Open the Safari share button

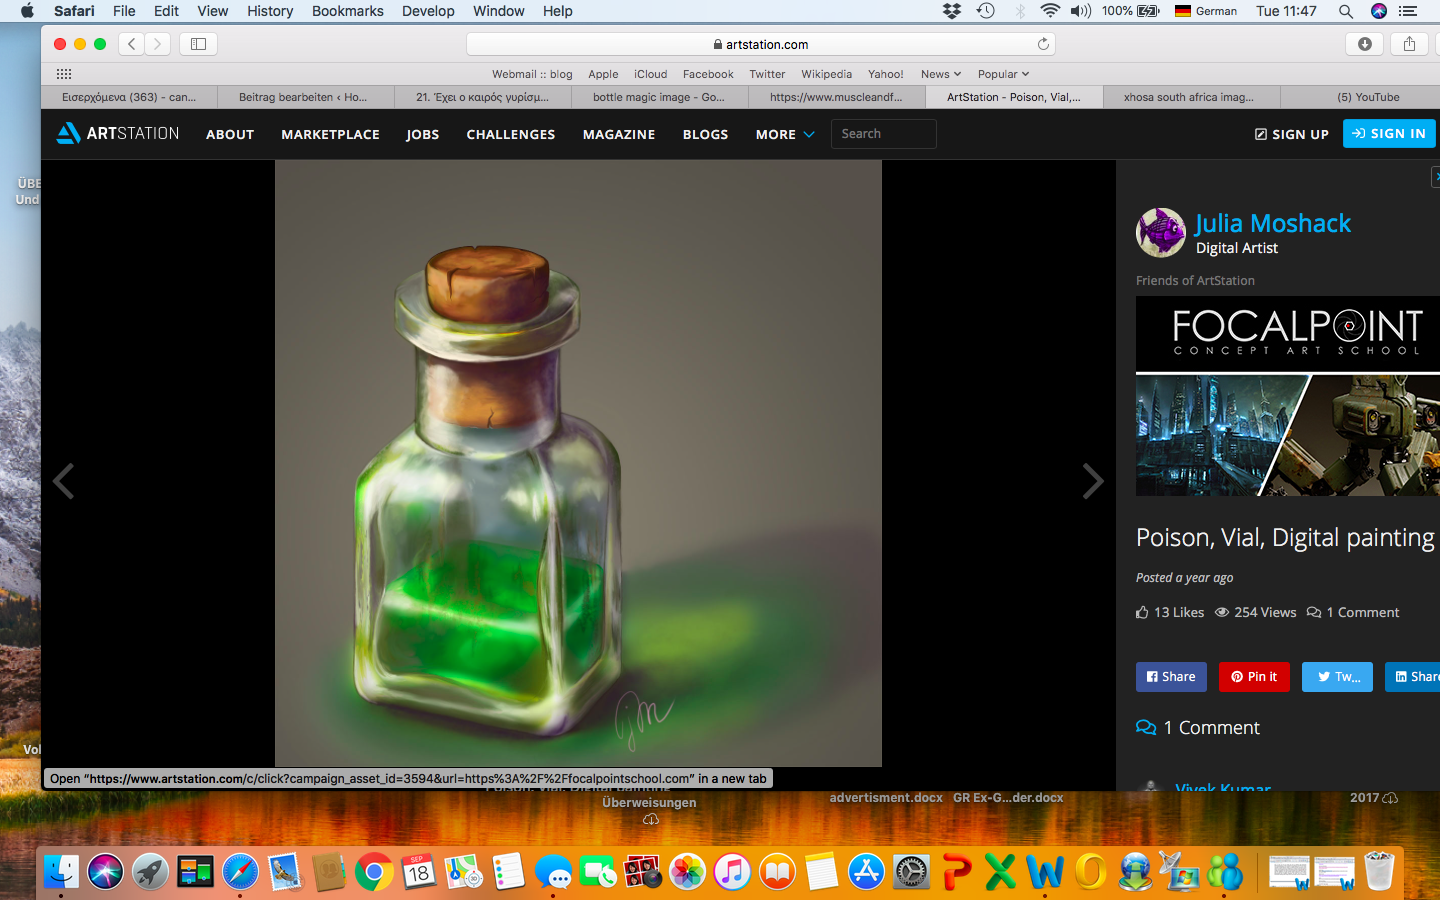coord(1409,44)
